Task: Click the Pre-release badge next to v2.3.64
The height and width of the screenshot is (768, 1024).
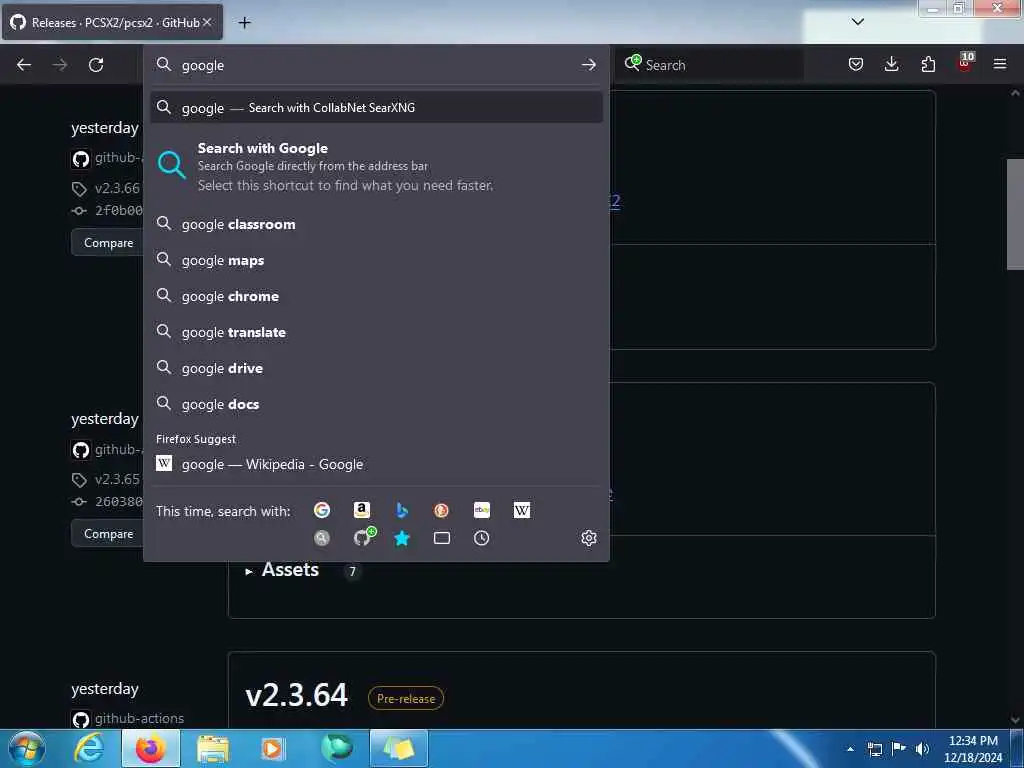Action: coord(406,698)
